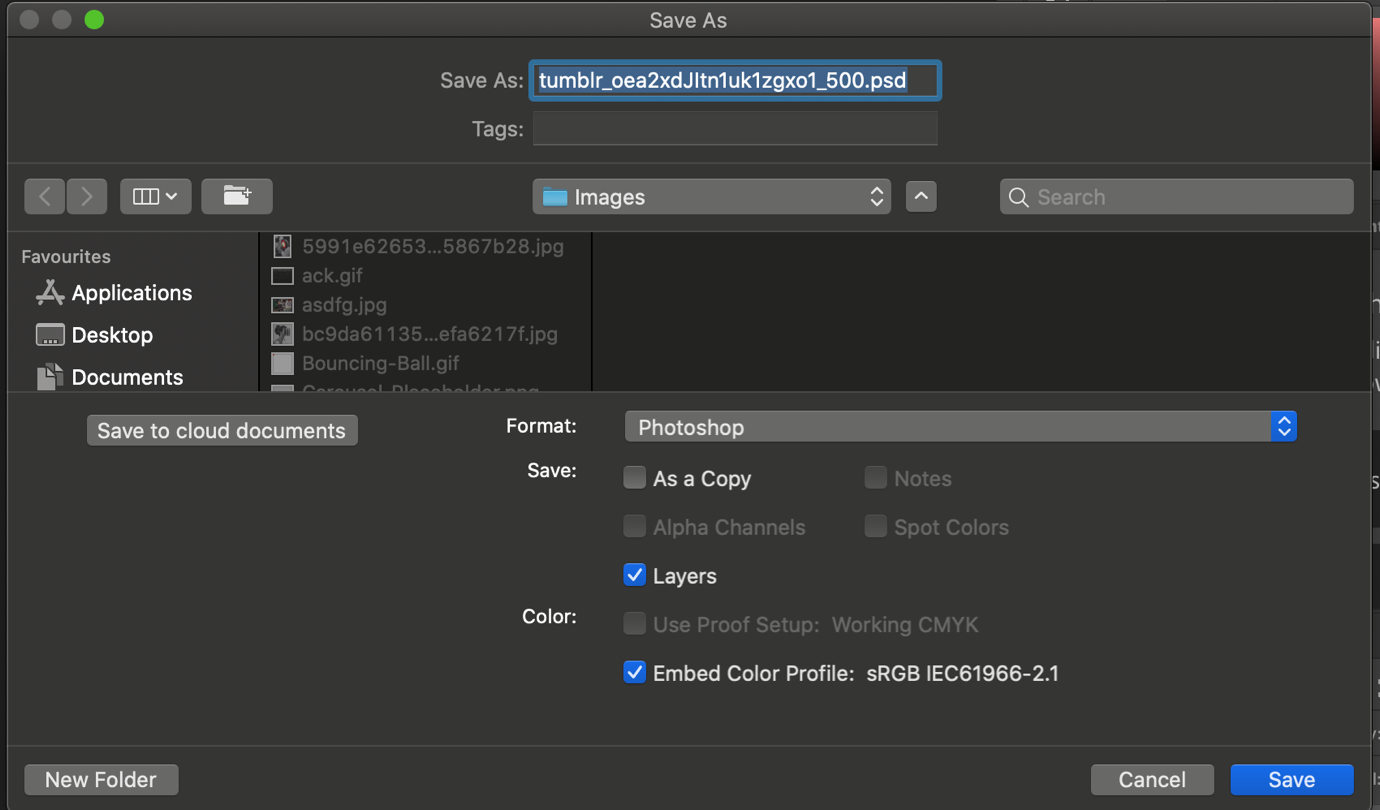Open the column view mode selector
The image size is (1380, 810).
click(155, 197)
